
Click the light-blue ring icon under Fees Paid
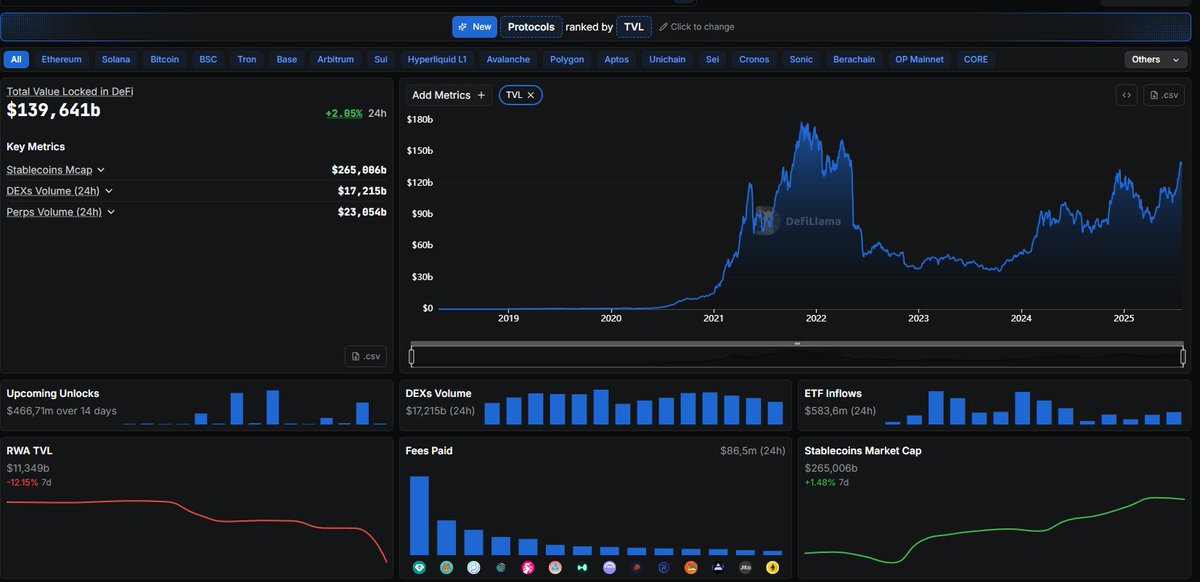point(474,567)
